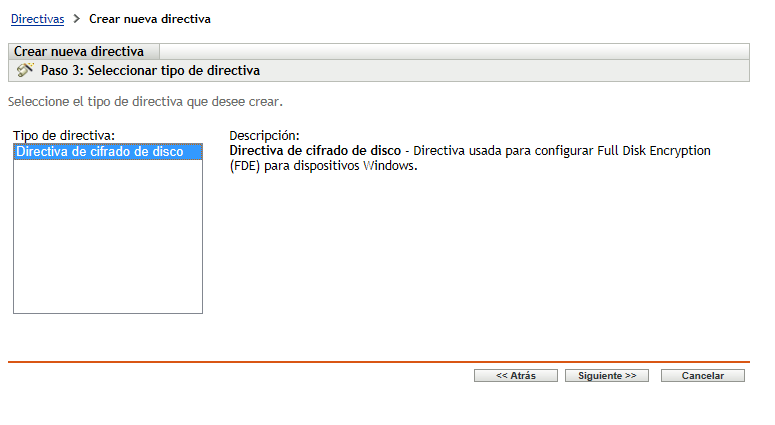This screenshot has width=775, height=425.
Task: Click the "Crear nueva directiva" breadcrumb text
Action: pos(150,19)
